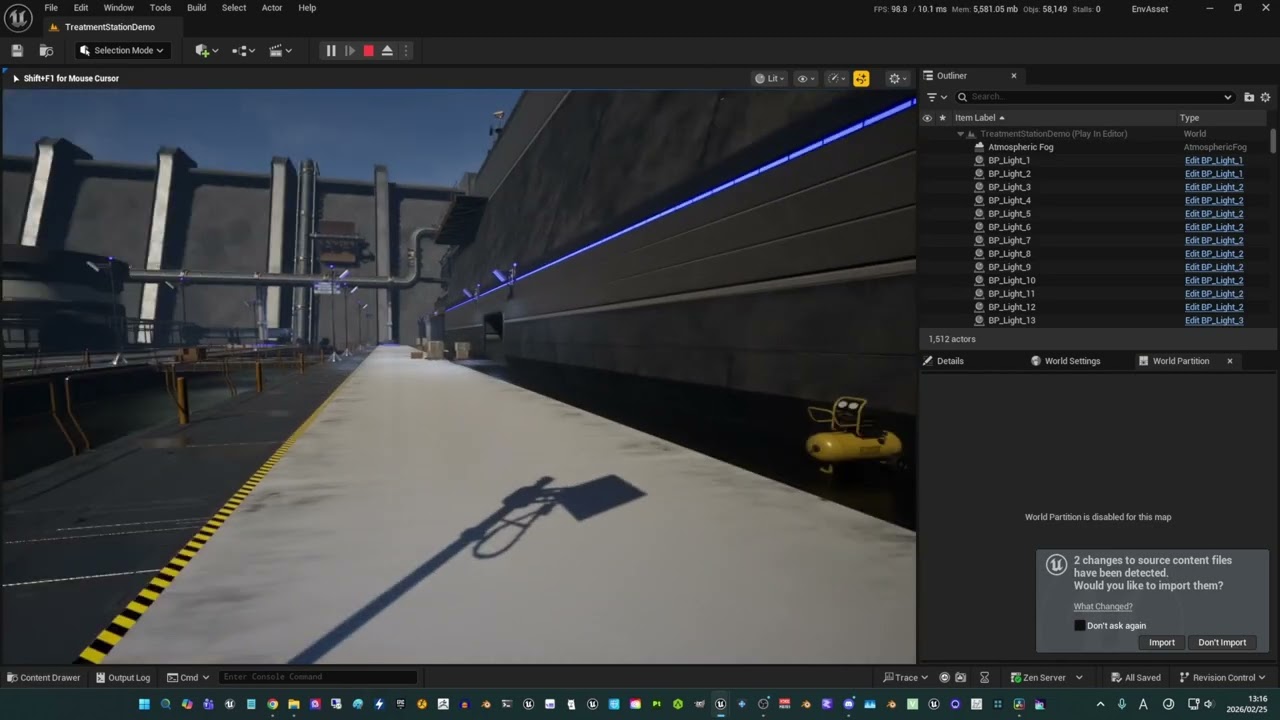The width and height of the screenshot is (1280, 720).
Task: Open the Content Drawer
Action: point(43,677)
